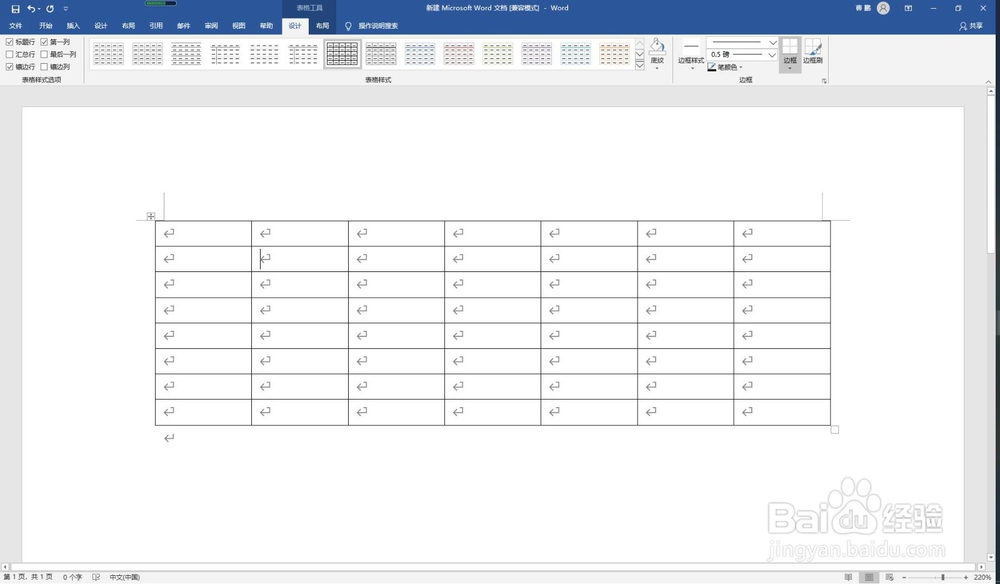Click the last cell in the bottom row

pyautogui.click(x=782, y=412)
